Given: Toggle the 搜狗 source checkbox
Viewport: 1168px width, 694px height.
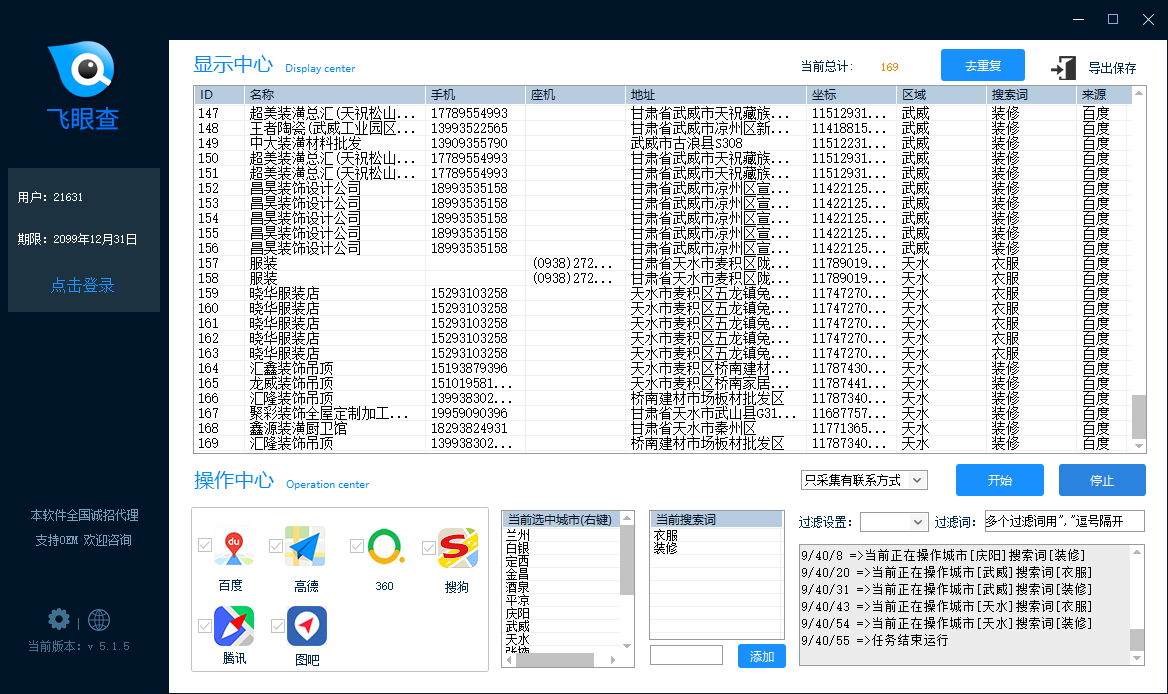Looking at the screenshot, I should [428, 548].
